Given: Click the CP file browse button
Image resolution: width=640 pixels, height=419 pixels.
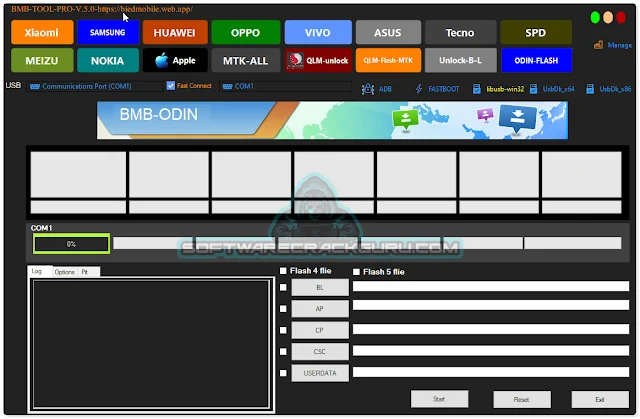Looking at the screenshot, I should click(320, 330).
